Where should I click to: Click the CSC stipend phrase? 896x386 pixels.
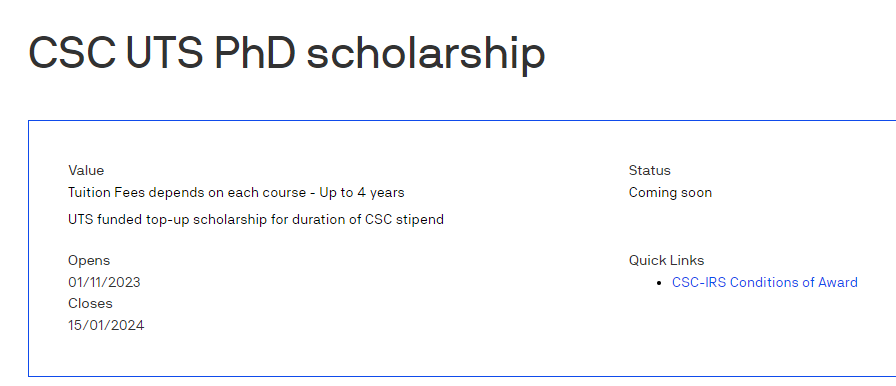(x=404, y=219)
